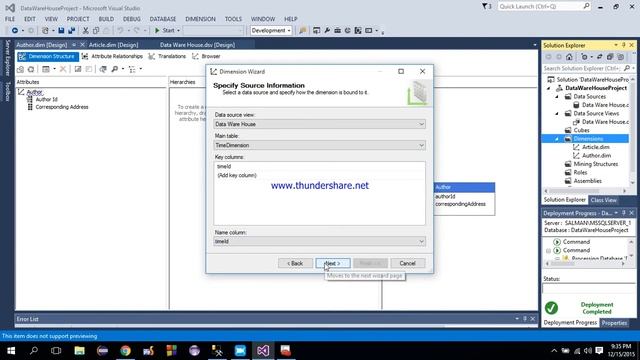Select Roles folder in Solution Explorer
The width and height of the screenshot is (640, 360).
pyautogui.click(x=580, y=173)
